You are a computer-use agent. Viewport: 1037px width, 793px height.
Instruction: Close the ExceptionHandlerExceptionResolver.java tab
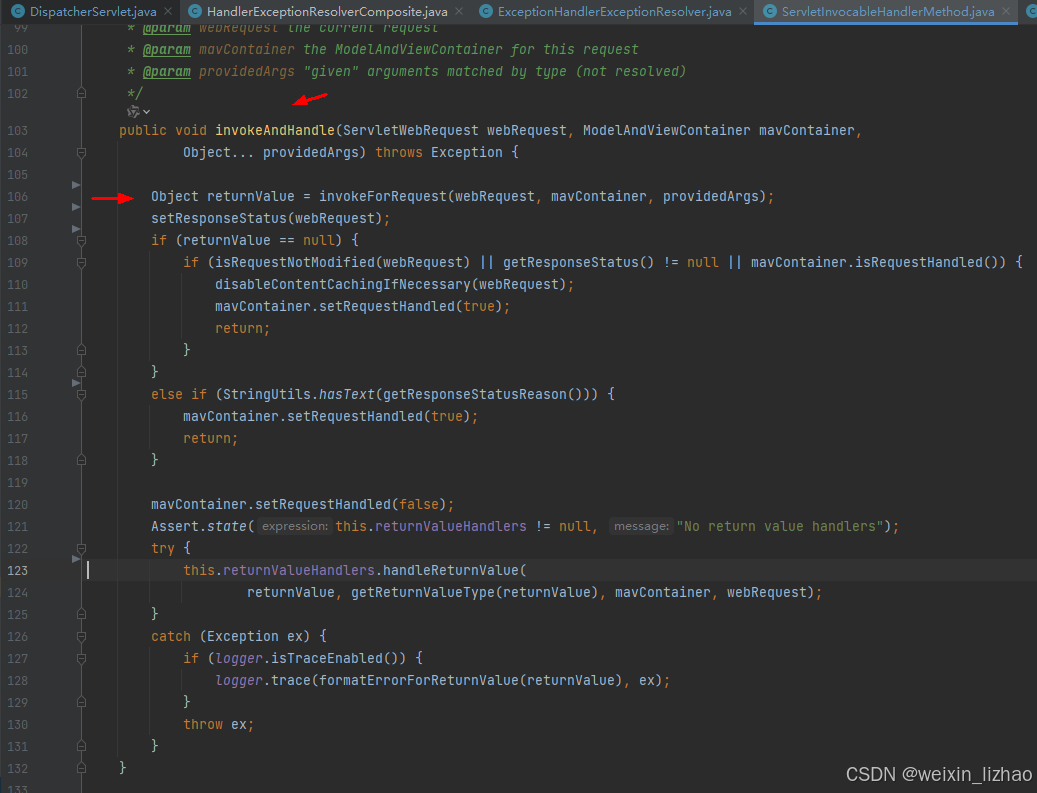tap(743, 11)
